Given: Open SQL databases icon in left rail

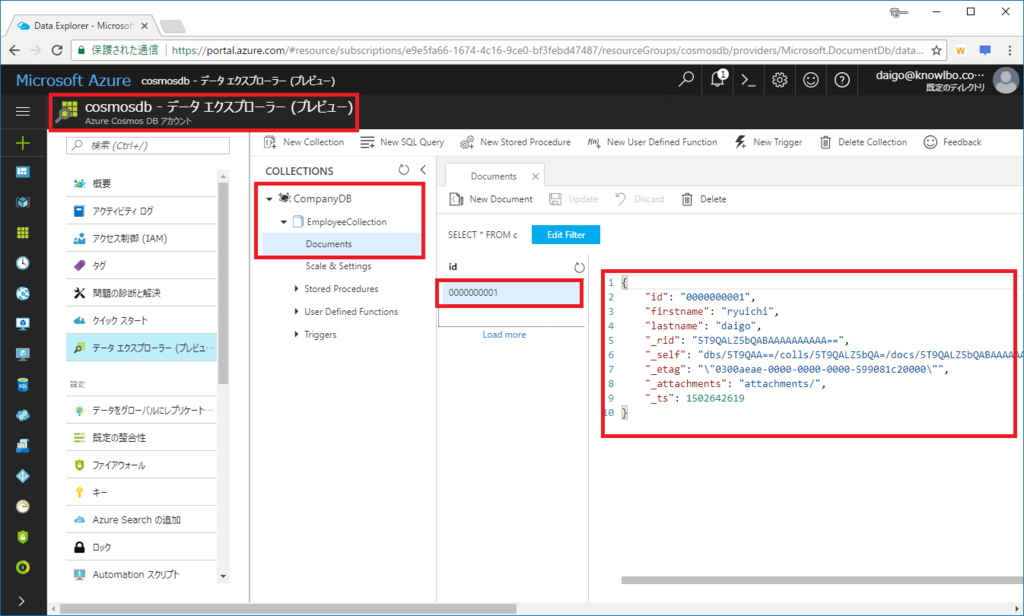Looking at the screenshot, I should click(23, 385).
